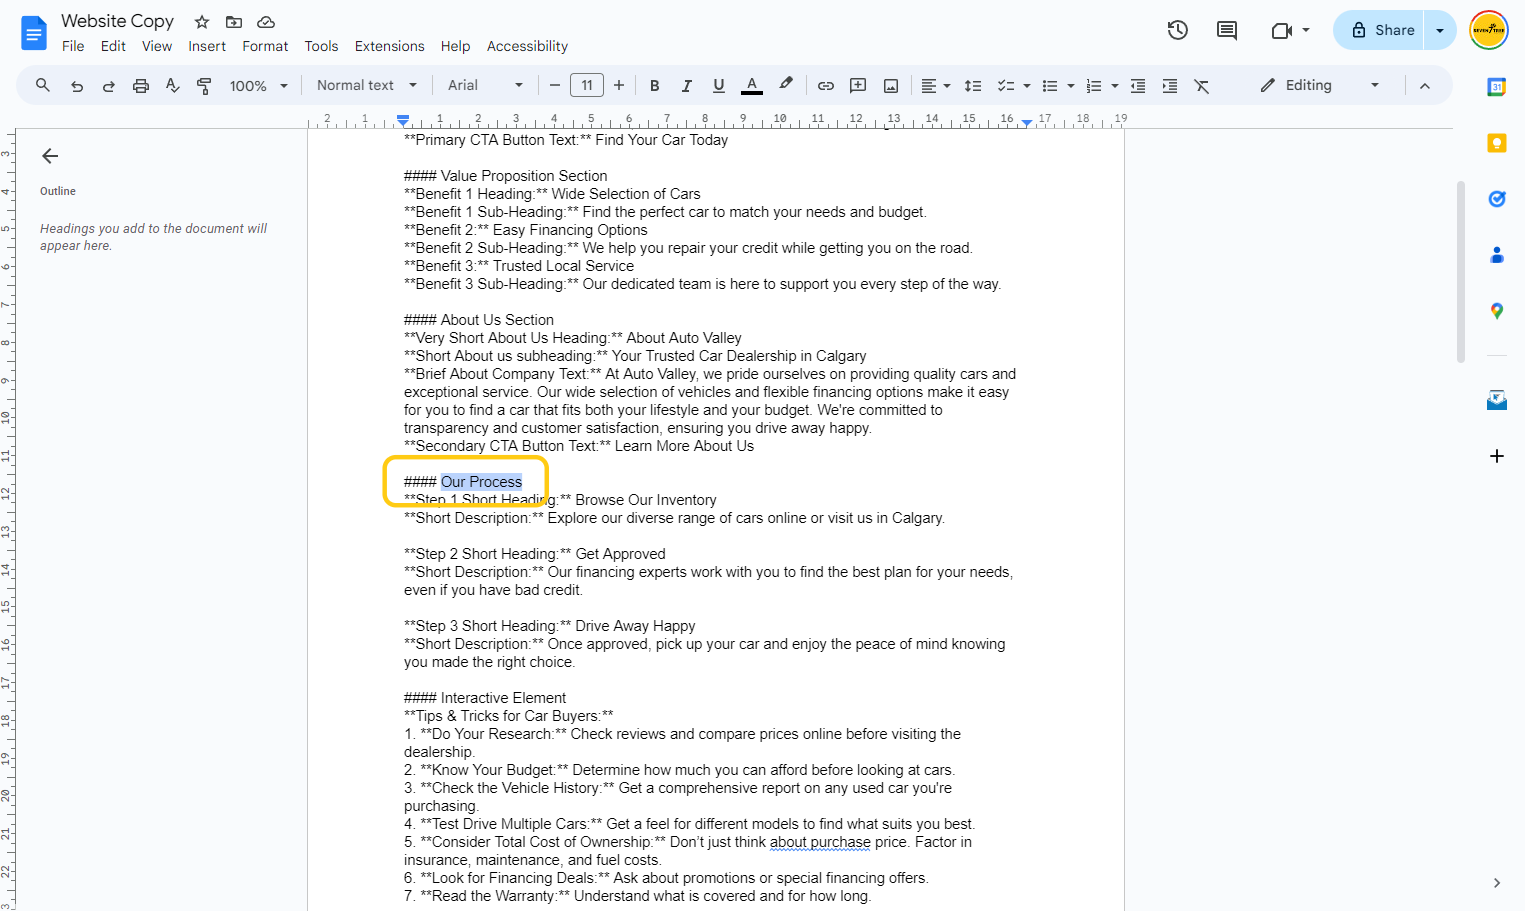Click the font size field
Screen dimensions: 1525x911
(x=587, y=86)
